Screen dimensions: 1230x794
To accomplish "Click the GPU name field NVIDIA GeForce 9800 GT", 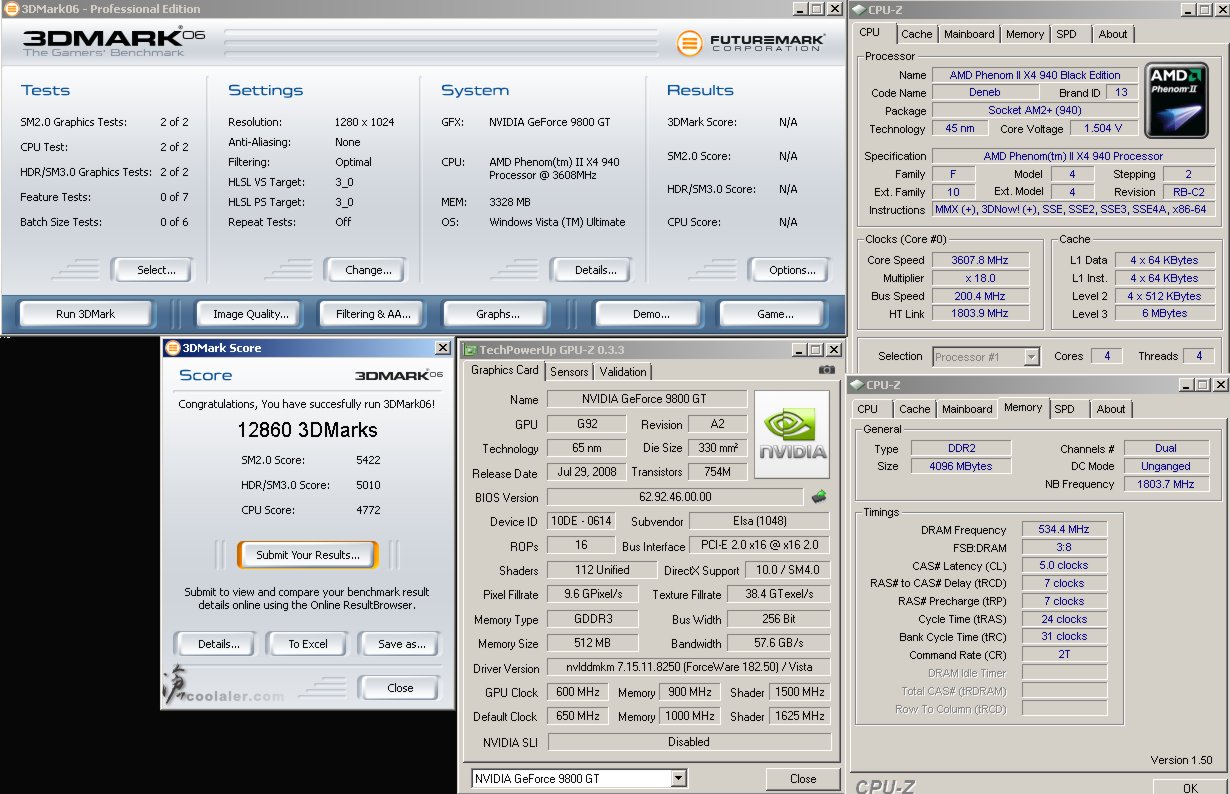I will point(647,399).
